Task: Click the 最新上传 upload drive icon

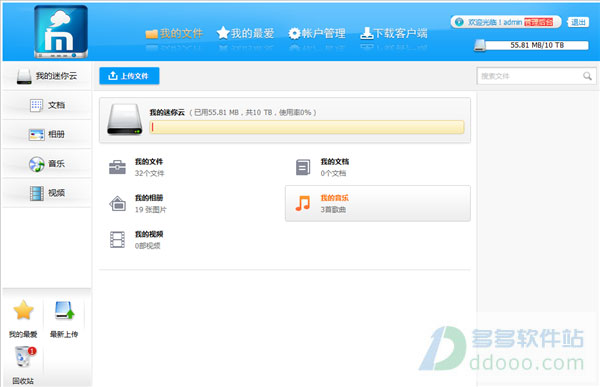Action: [x=64, y=310]
